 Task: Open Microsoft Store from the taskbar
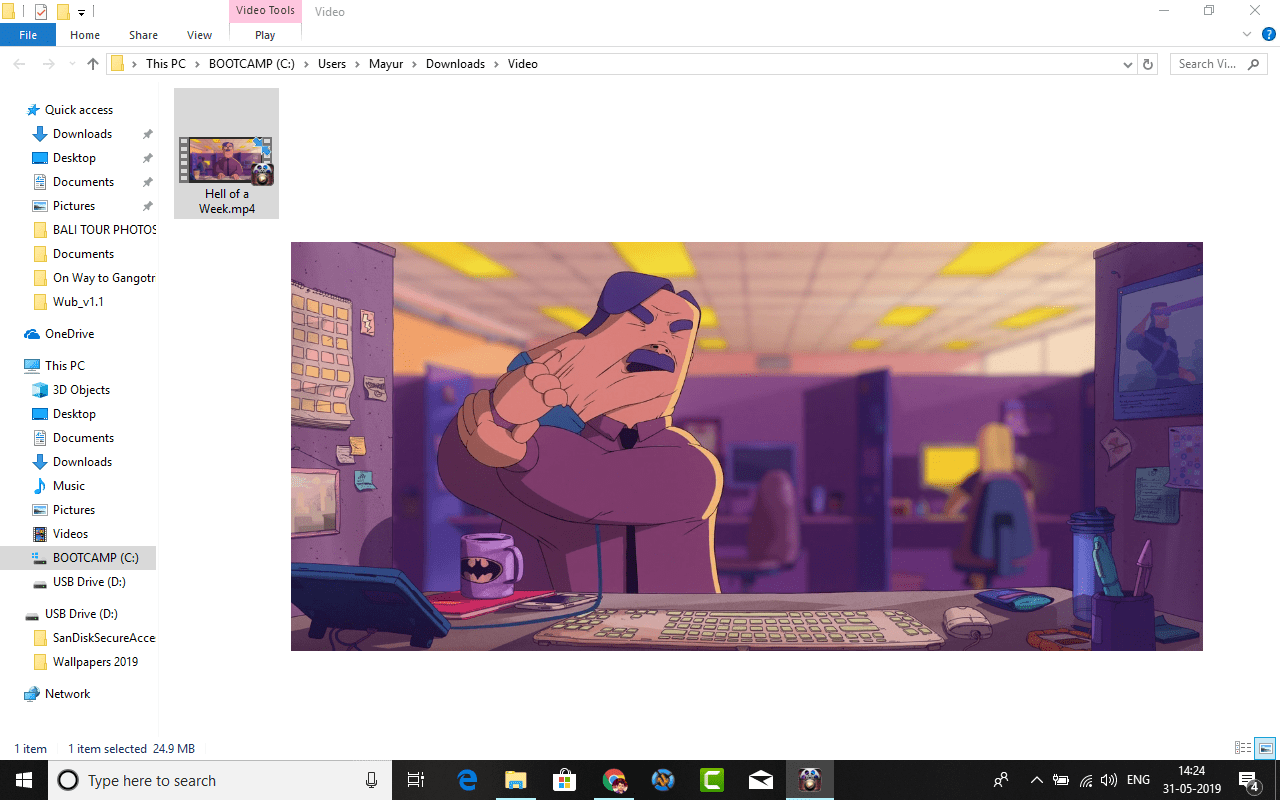click(565, 780)
